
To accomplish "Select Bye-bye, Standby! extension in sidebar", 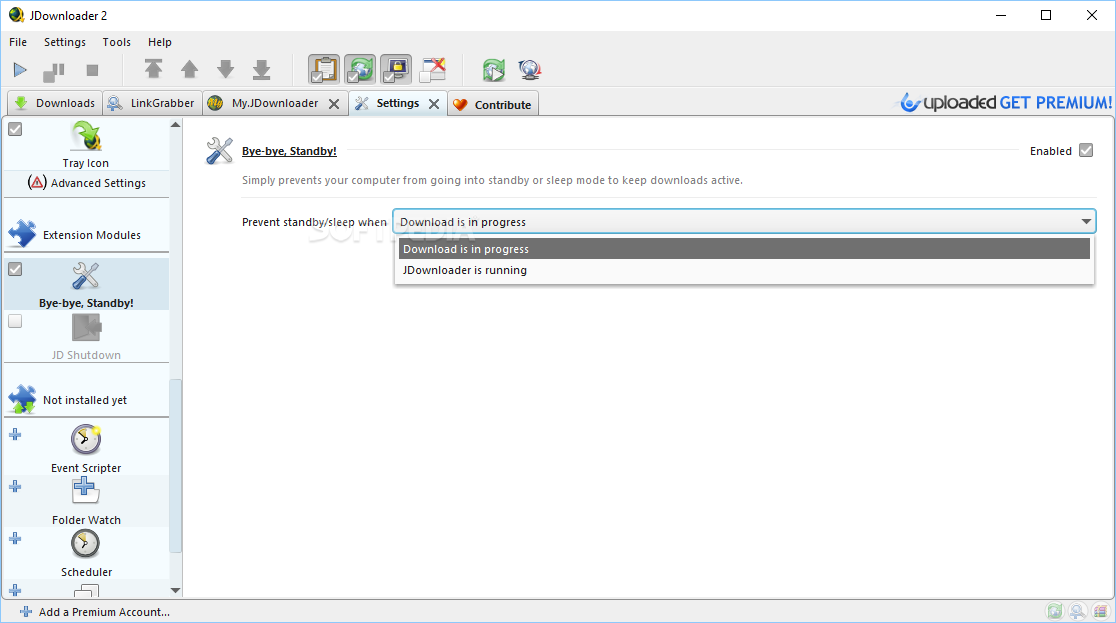I will (x=86, y=285).
